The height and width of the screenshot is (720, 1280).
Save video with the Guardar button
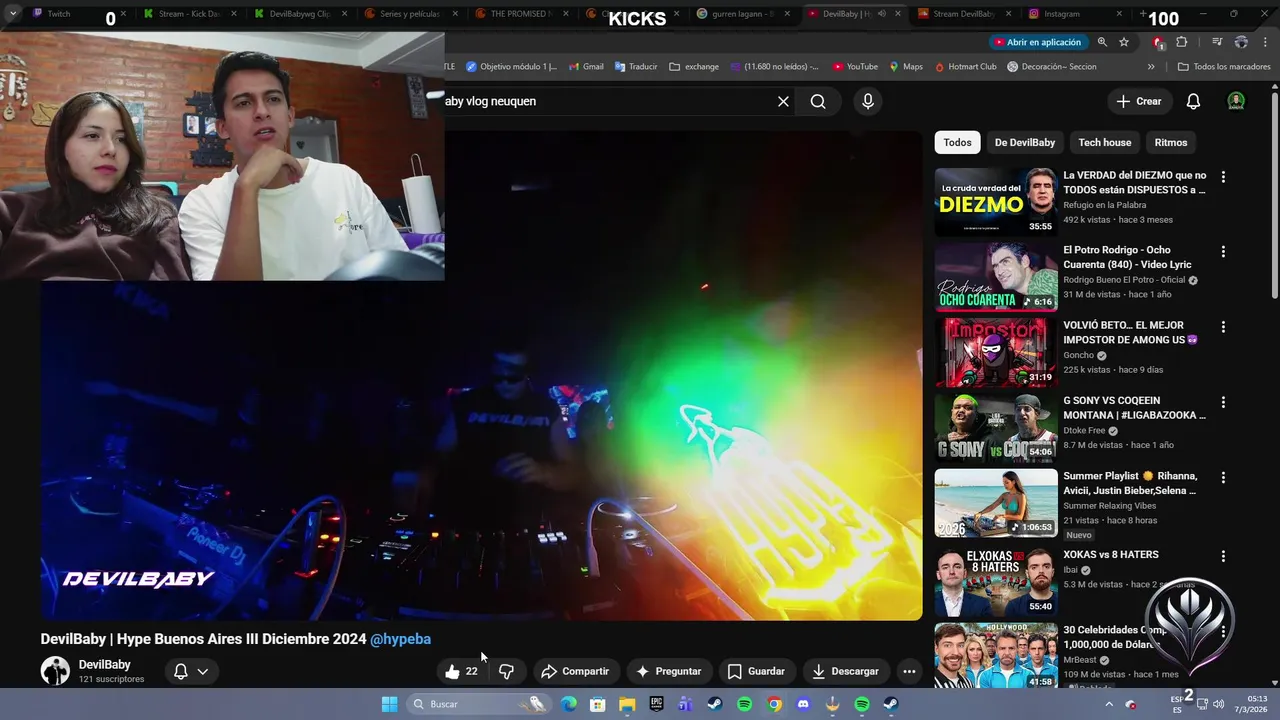(x=756, y=671)
